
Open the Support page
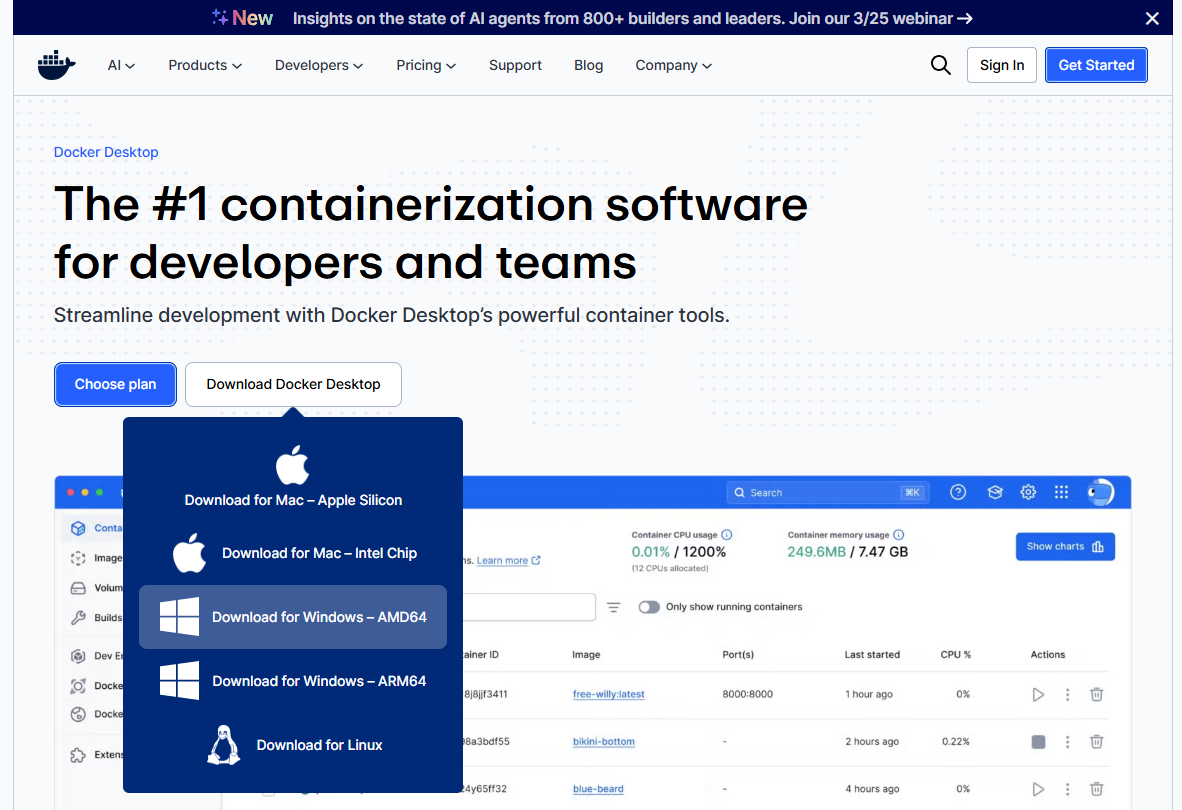tap(515, 66)
